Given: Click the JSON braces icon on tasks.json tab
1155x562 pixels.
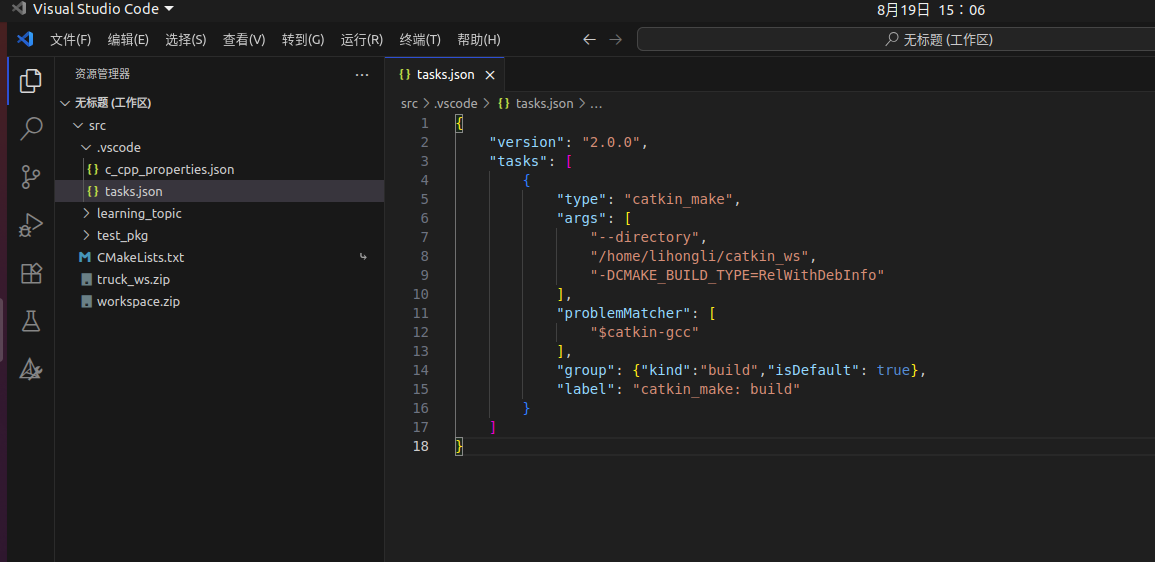Looking at the screenshot, I should [404, 74].
